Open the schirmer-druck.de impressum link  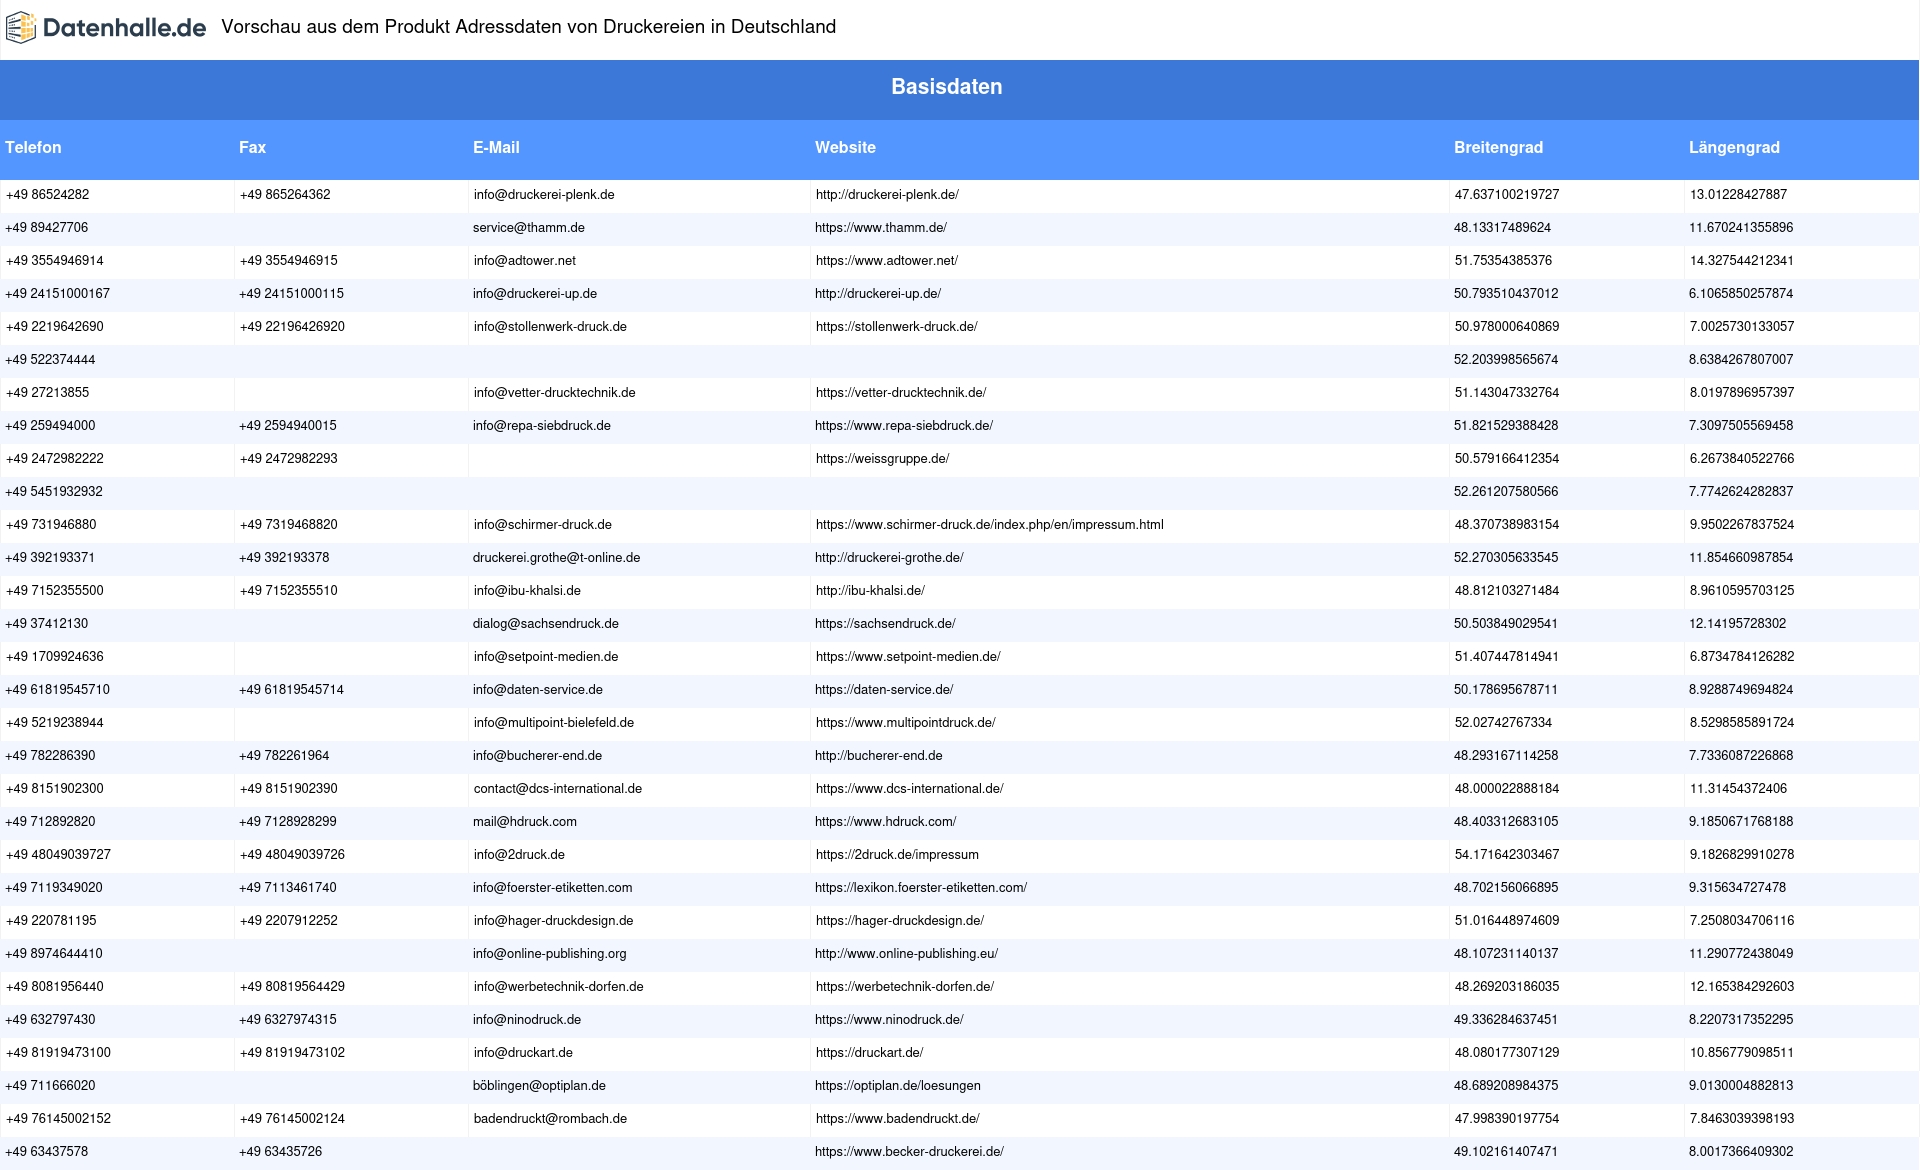click(x=989, y=525)
